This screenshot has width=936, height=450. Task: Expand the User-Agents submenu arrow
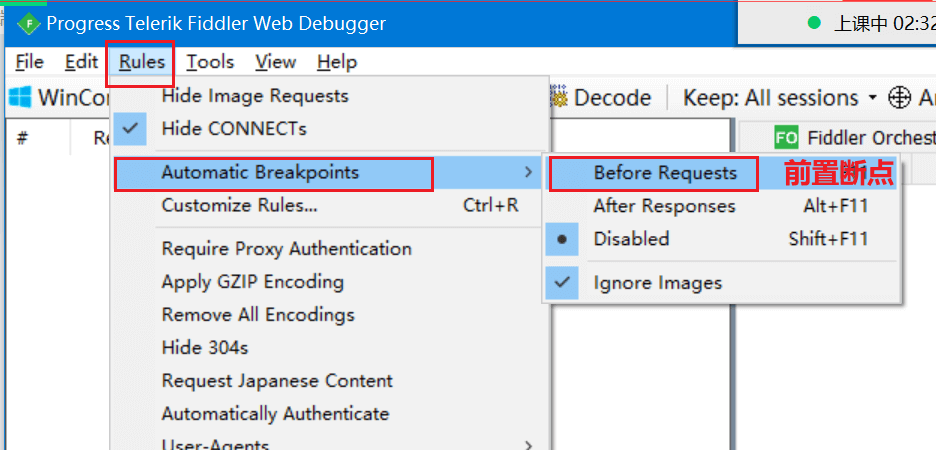pos(528,445)
